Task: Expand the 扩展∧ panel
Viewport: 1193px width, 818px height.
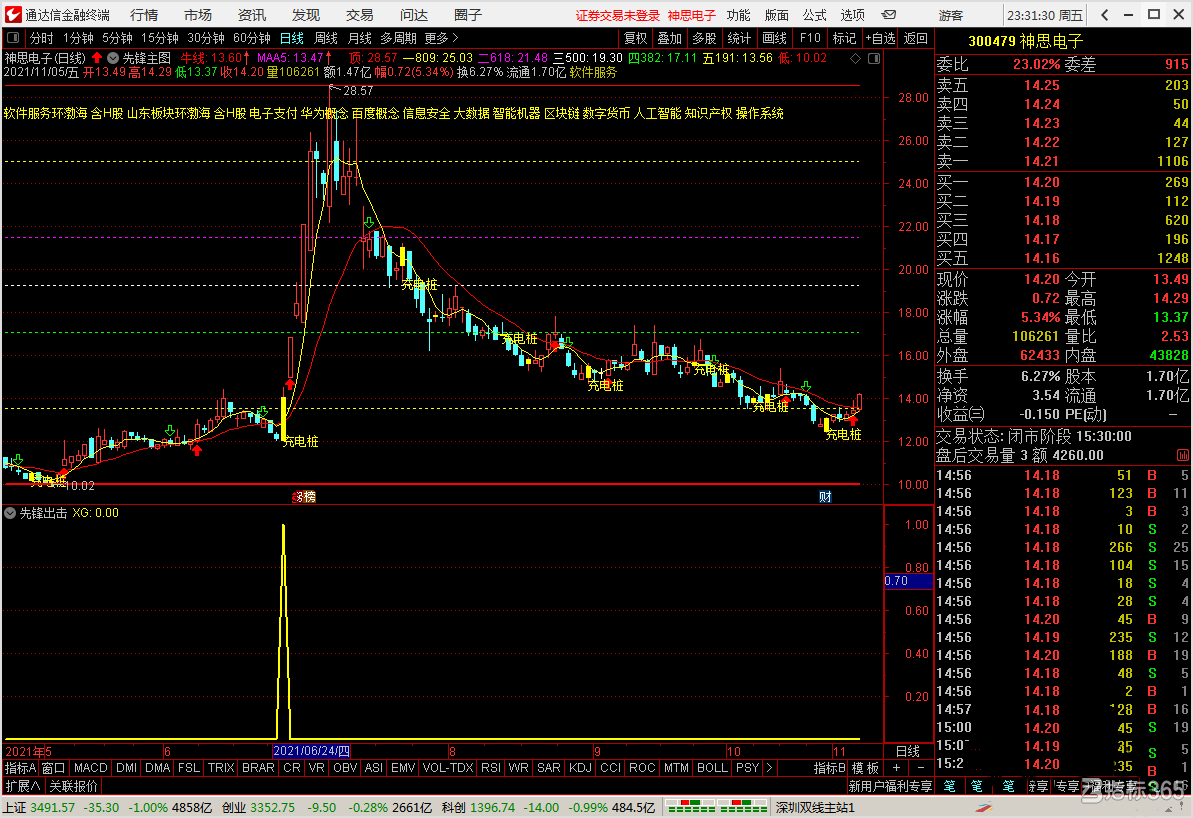Action: point(22,786)
